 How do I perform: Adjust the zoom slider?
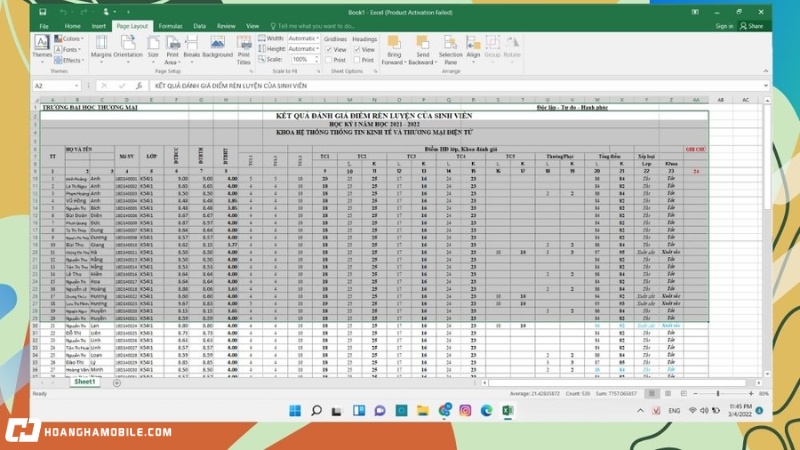pyautogui.click(x=718, y=393)
